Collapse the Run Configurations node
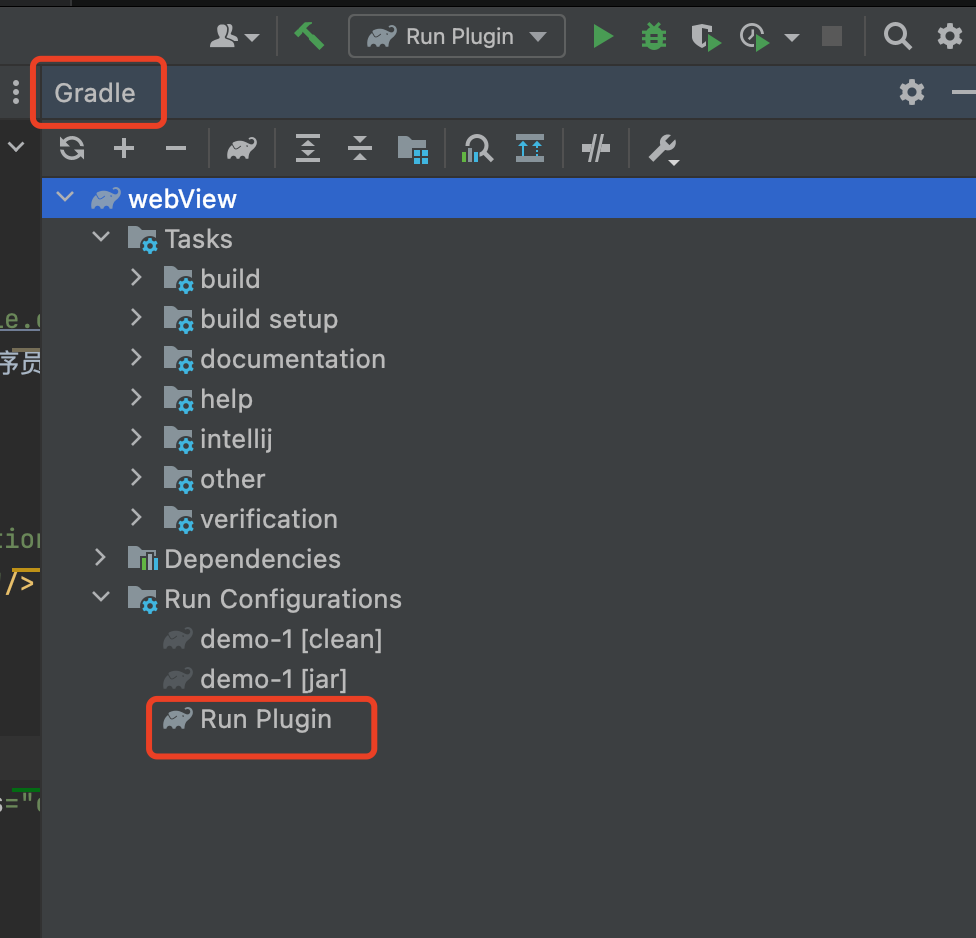This screenshot has width=976, height=938. 100,598
